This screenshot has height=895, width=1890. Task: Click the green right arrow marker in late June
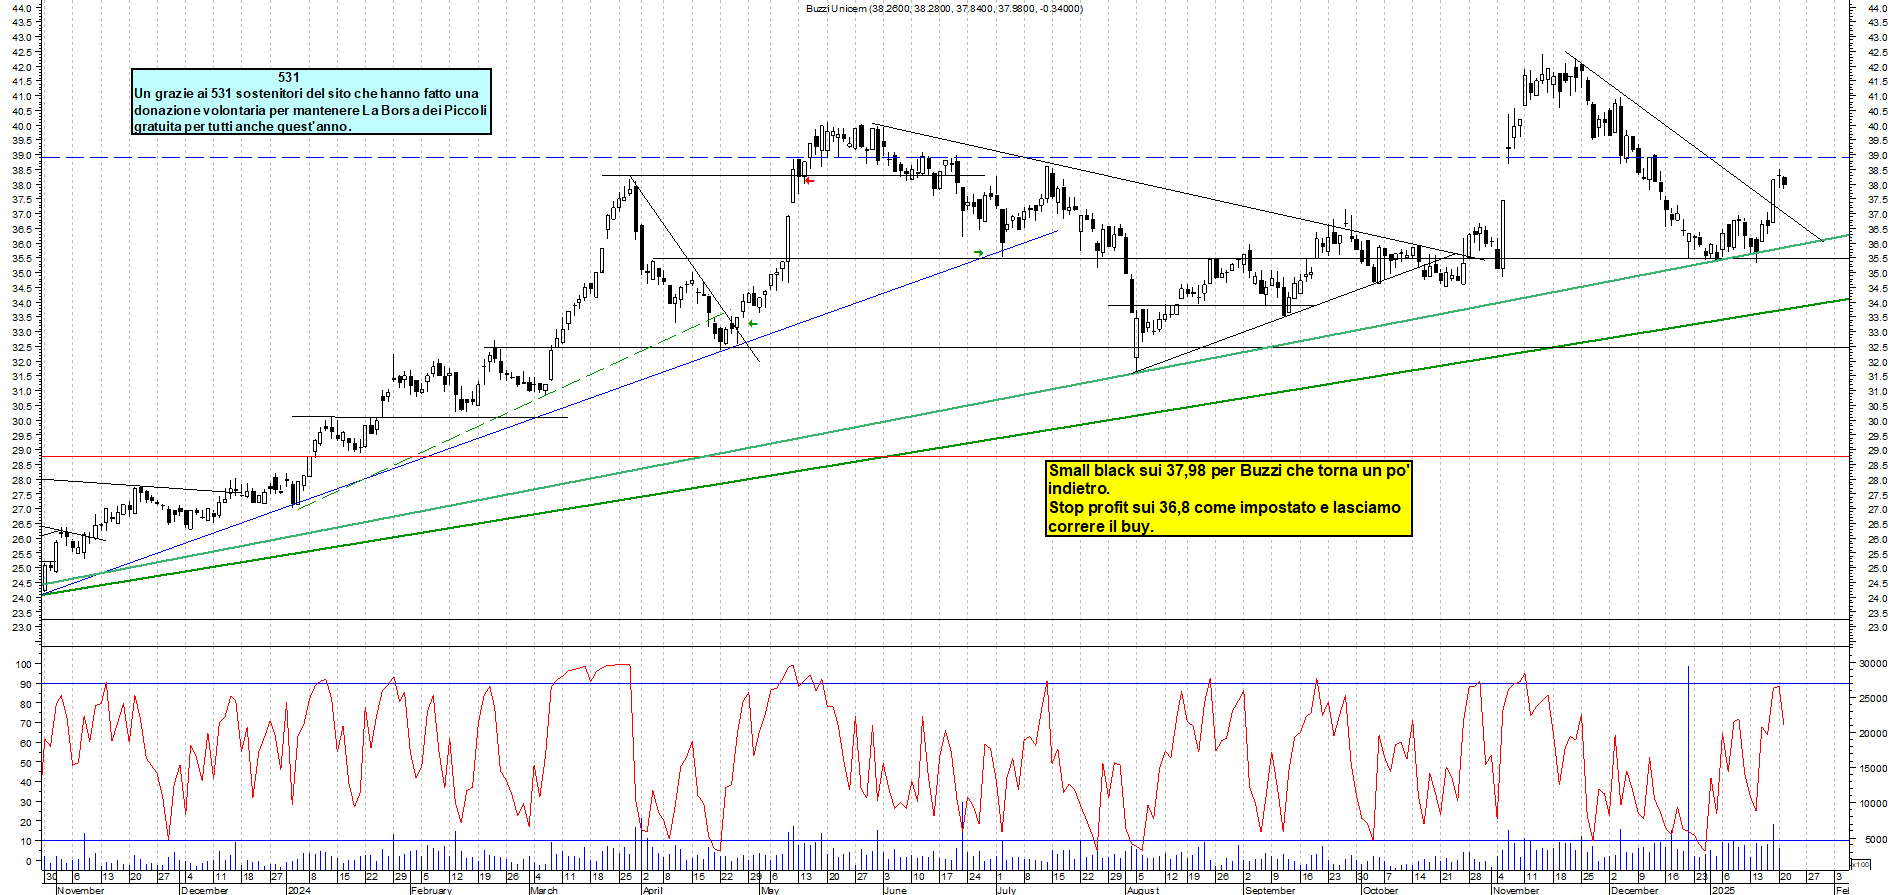coord(978,253)
